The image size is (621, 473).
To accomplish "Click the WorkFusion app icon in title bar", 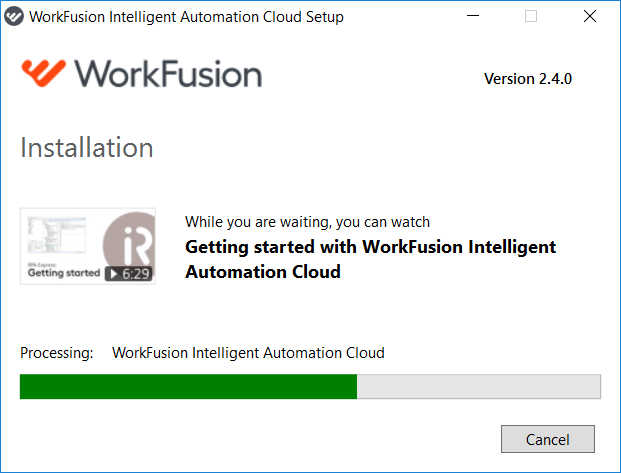I will coord(14,17).
